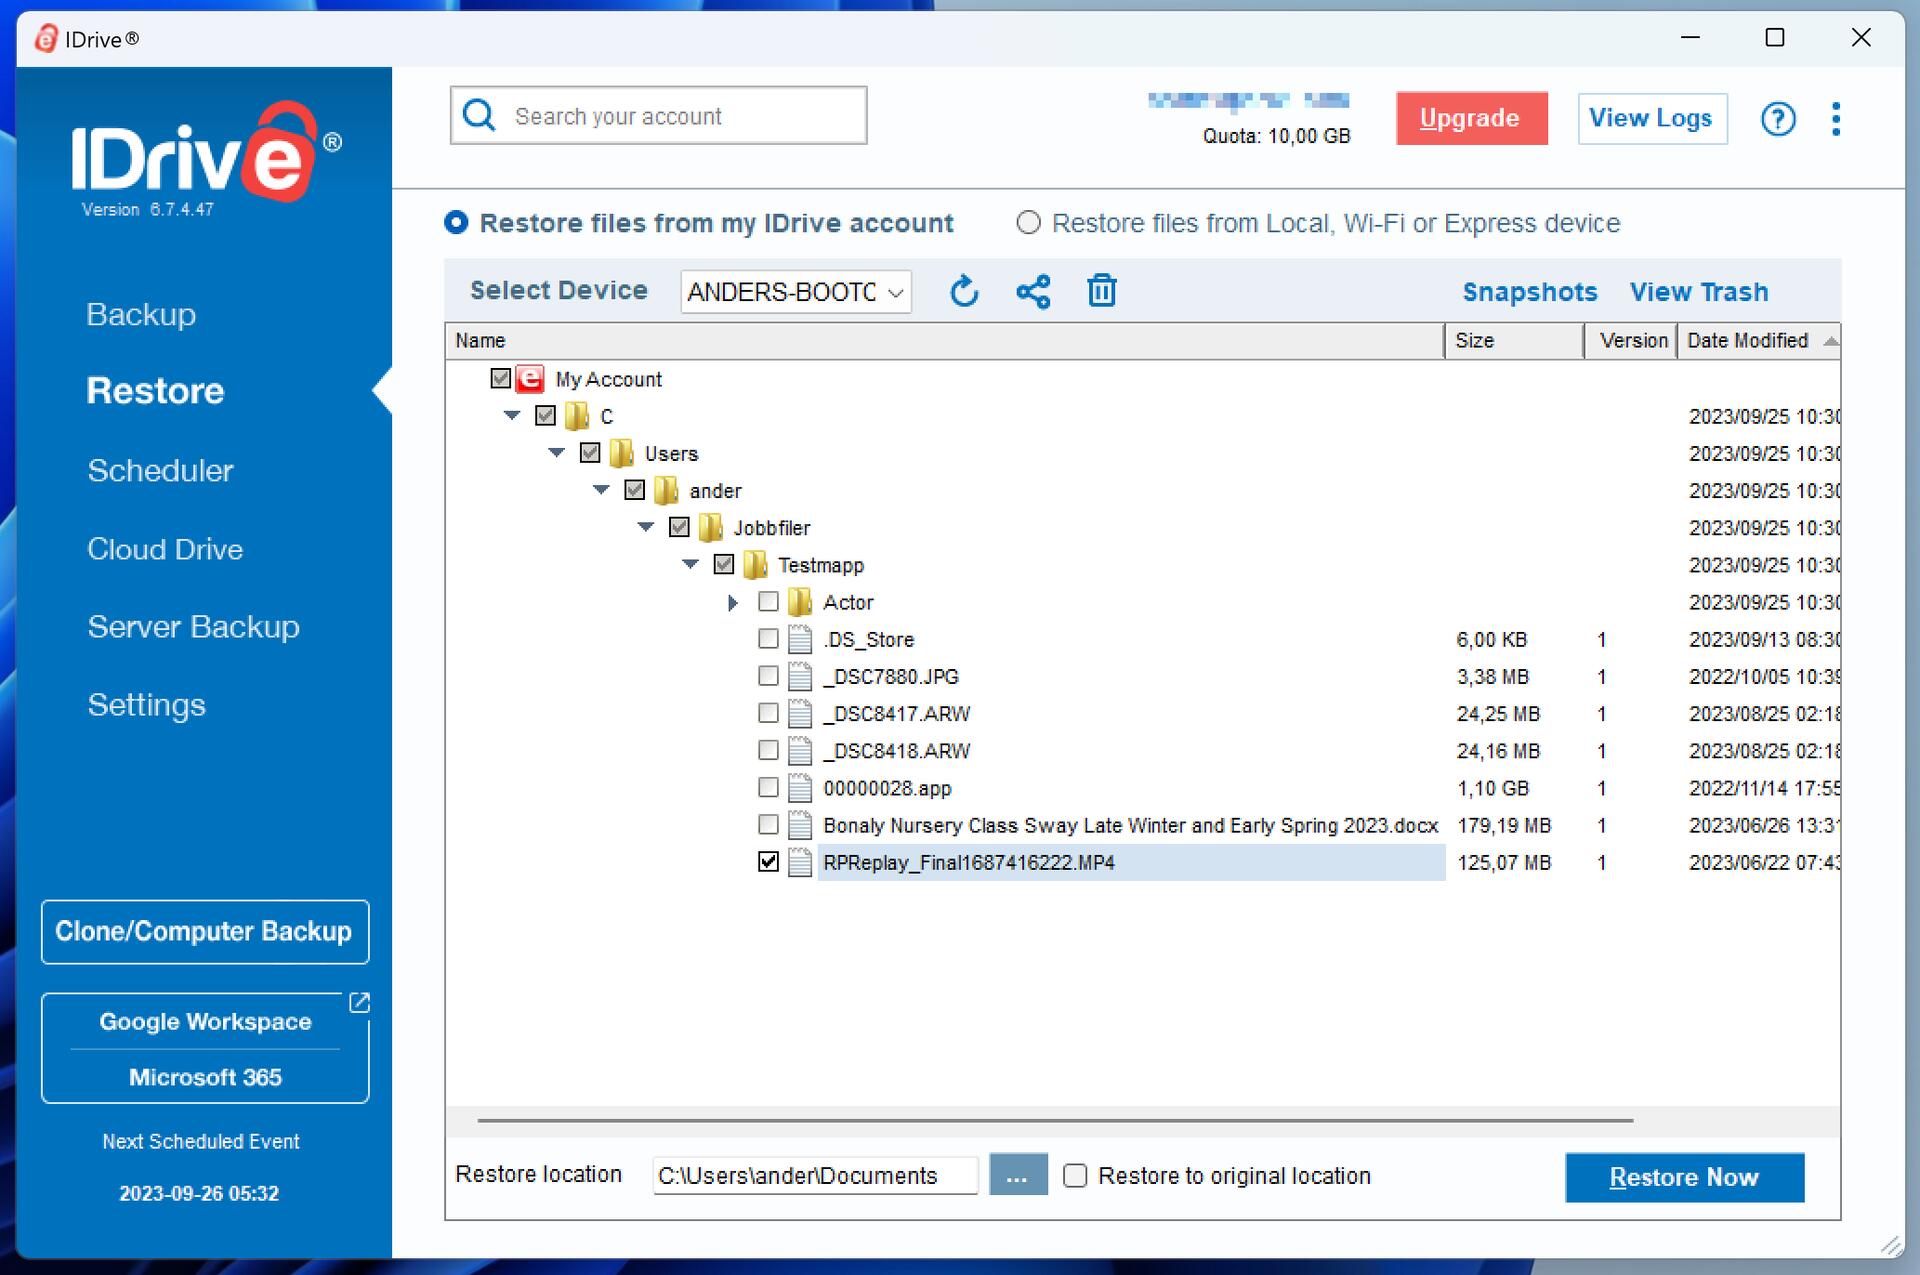Image resolution: width=1920 pixels, height=1275 pixels.
Task: Select Restore from Local, Wi-Fi or Express device
Action: coord(1028,223)
